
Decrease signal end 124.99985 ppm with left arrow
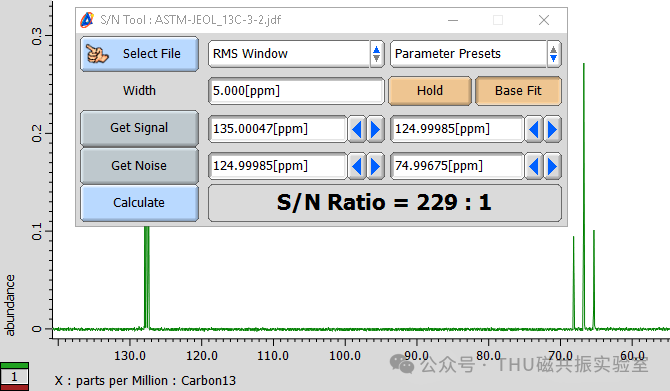point(534,129)
